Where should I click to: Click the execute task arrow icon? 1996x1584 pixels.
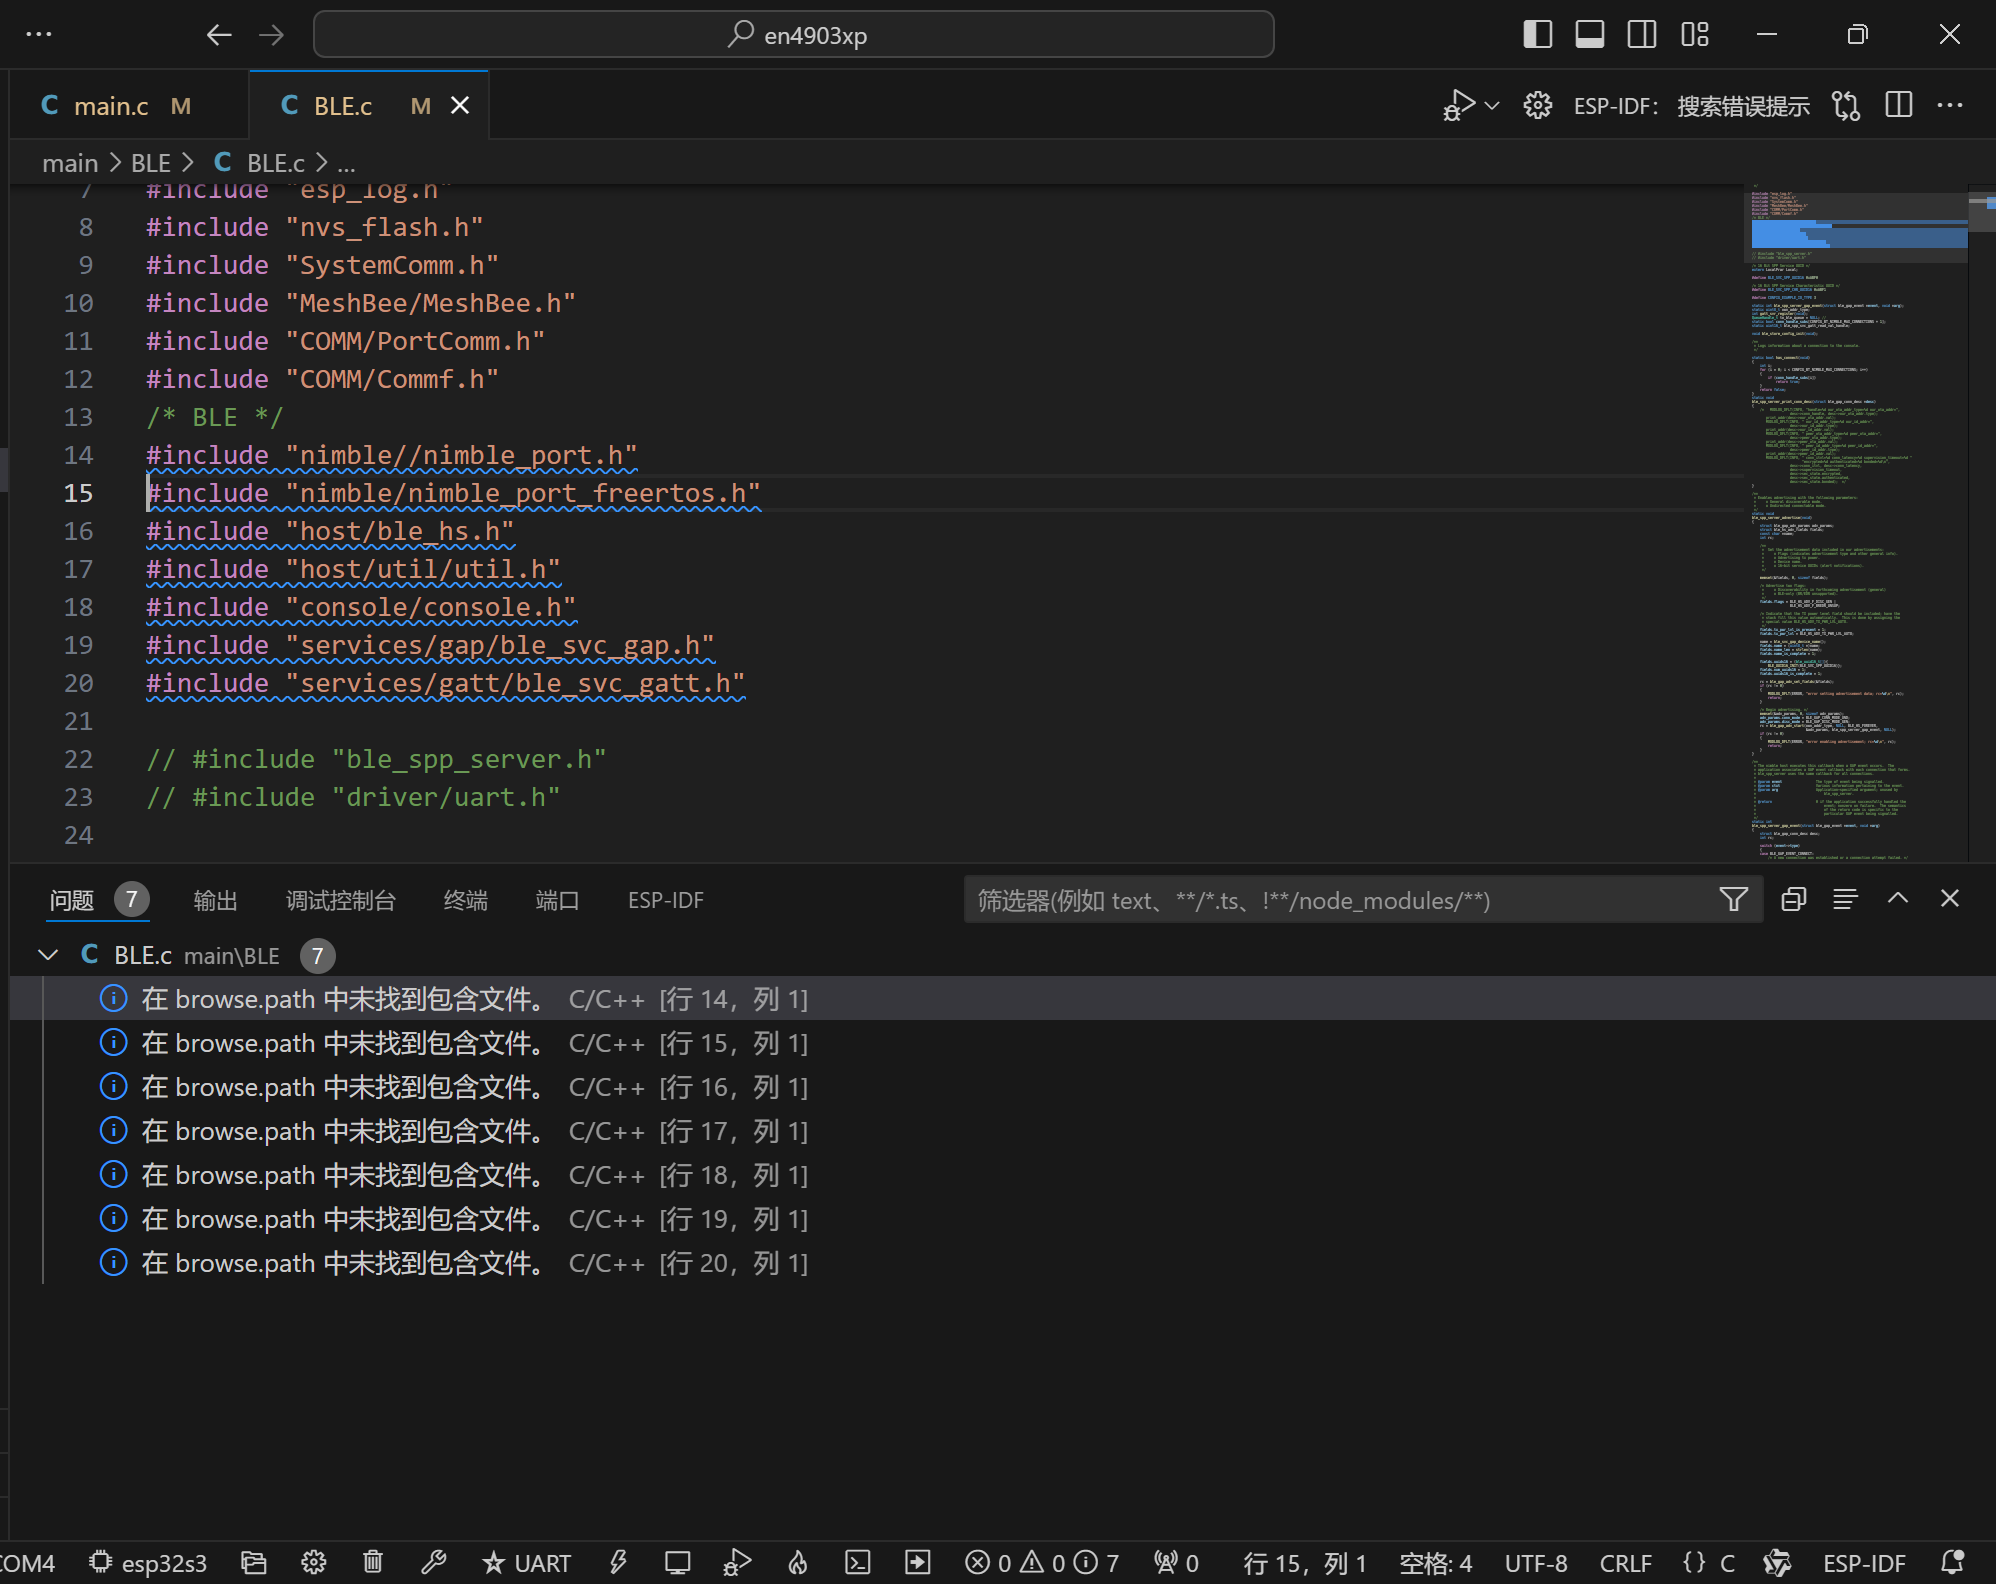tap(917, 1563)
